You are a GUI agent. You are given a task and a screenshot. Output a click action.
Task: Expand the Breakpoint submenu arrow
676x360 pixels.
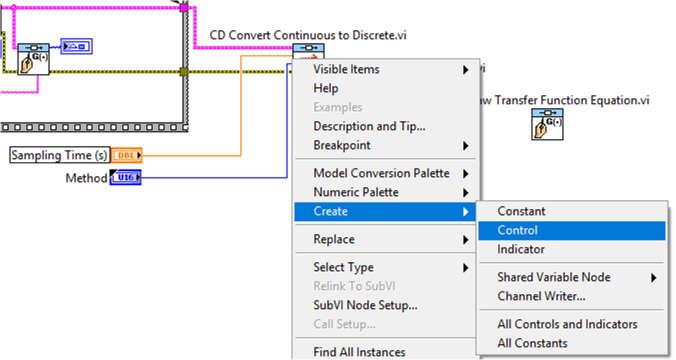pos(466,145)
